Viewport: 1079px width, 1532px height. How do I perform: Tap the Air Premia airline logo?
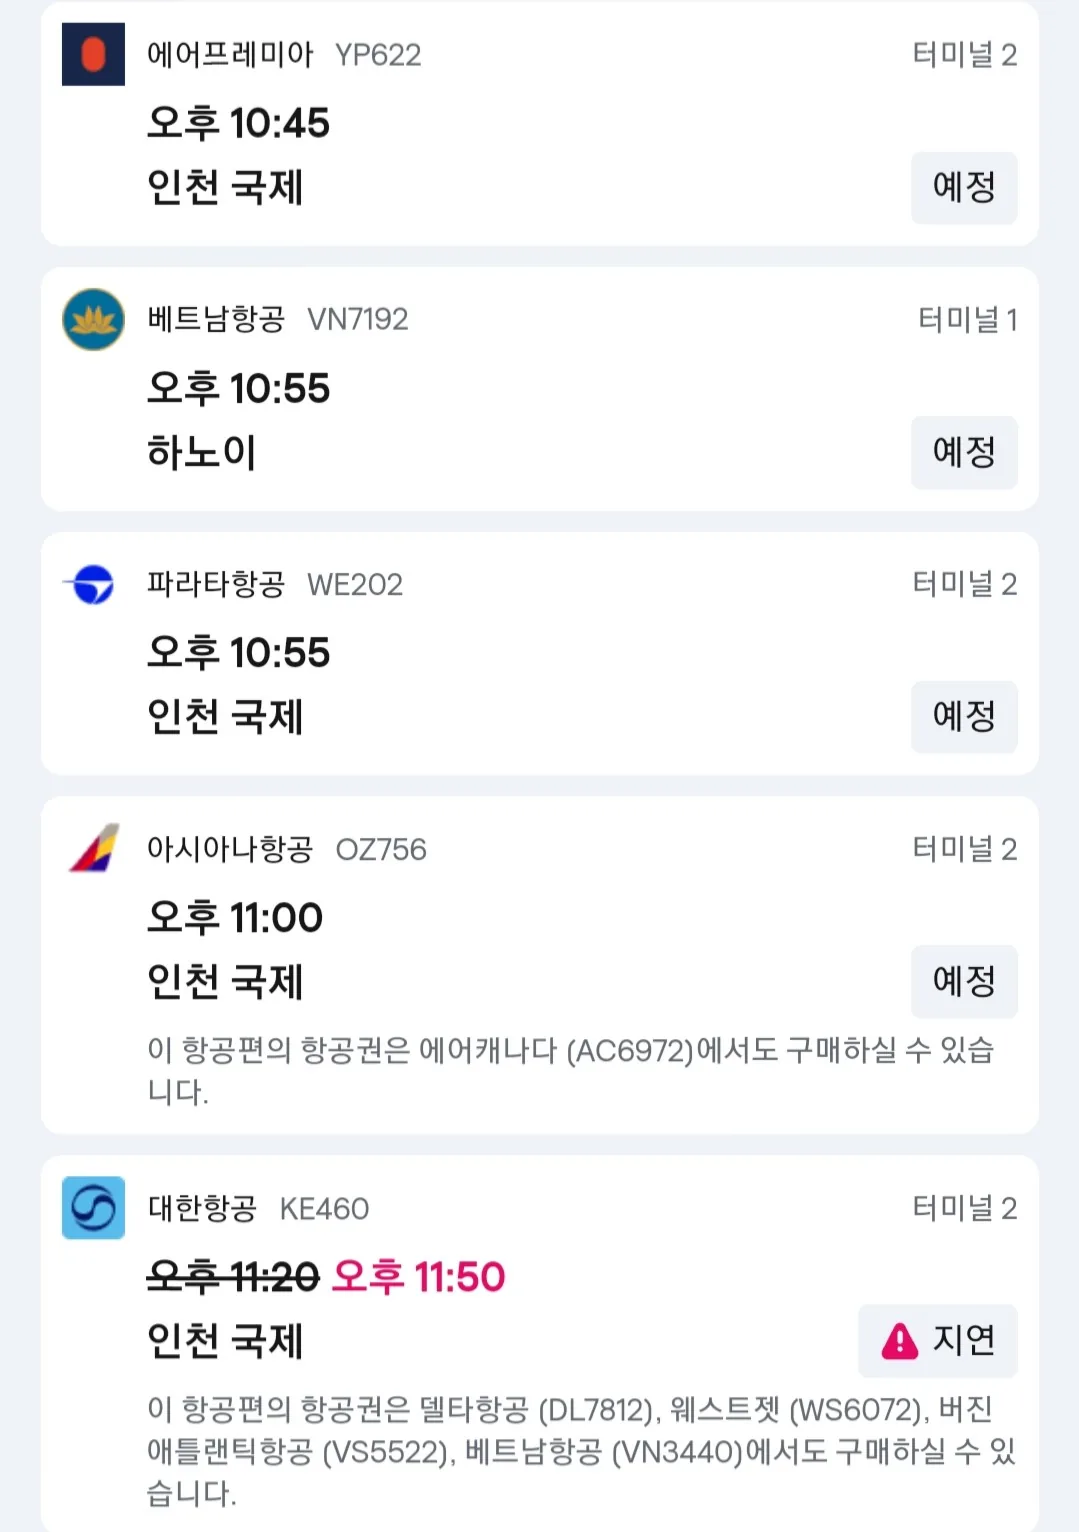click(93, 54)
